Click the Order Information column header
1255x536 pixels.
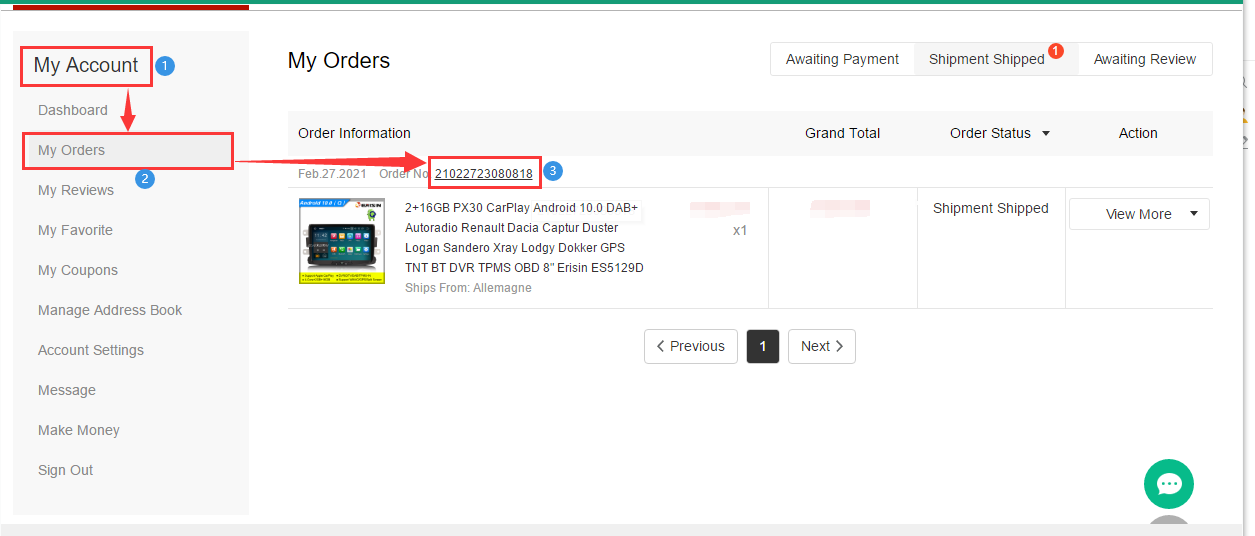pyautogui.click(x=354, y=133)
